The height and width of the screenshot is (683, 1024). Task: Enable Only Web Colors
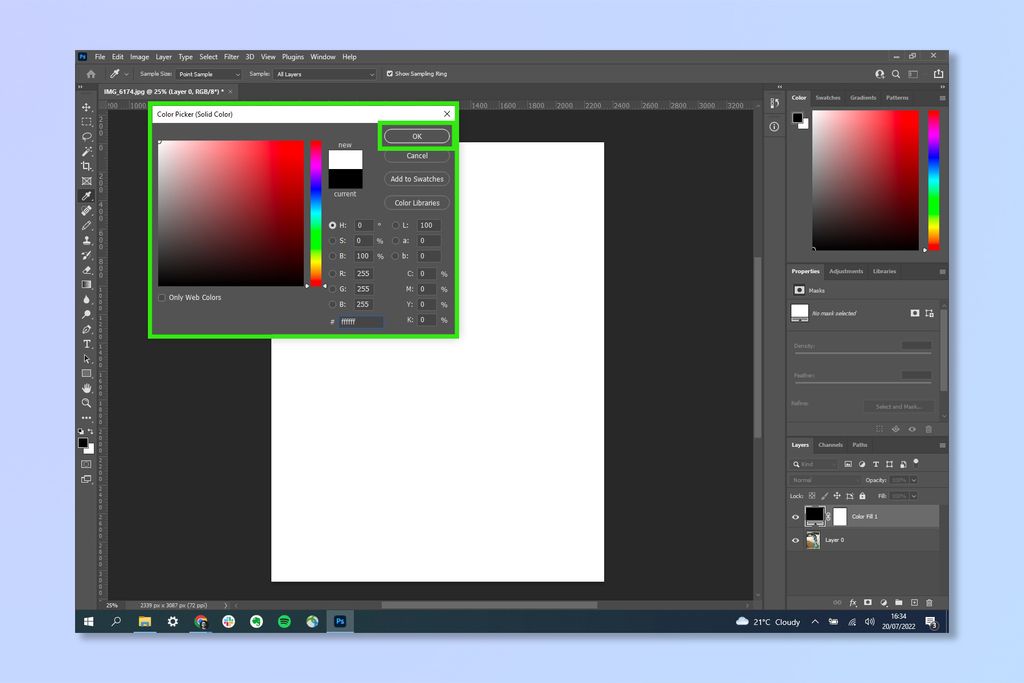coord(162,297)
